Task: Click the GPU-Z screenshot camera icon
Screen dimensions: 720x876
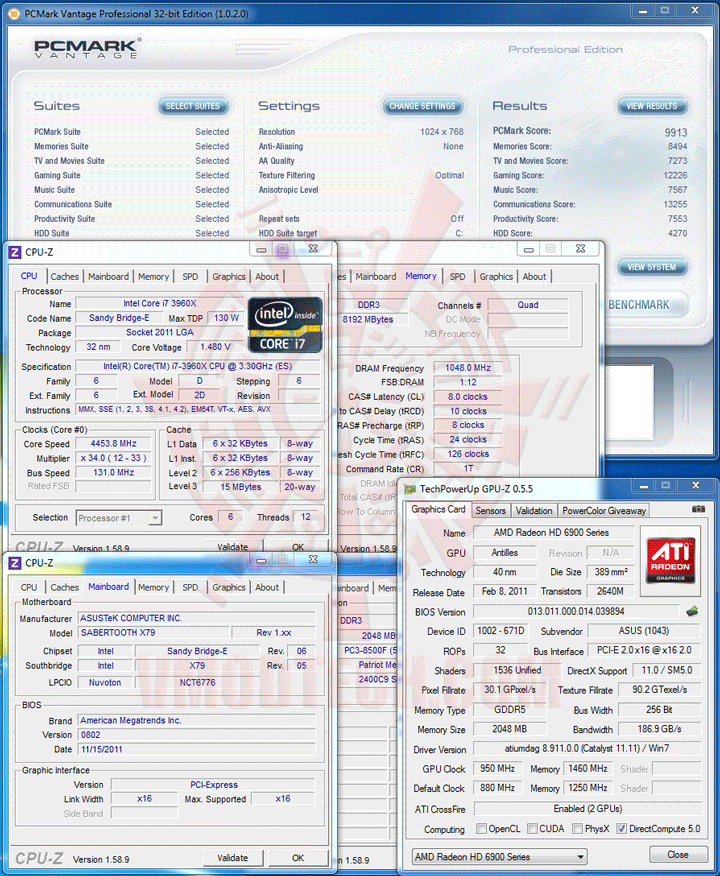Action: pyautogui.click(x=698, y=509)
